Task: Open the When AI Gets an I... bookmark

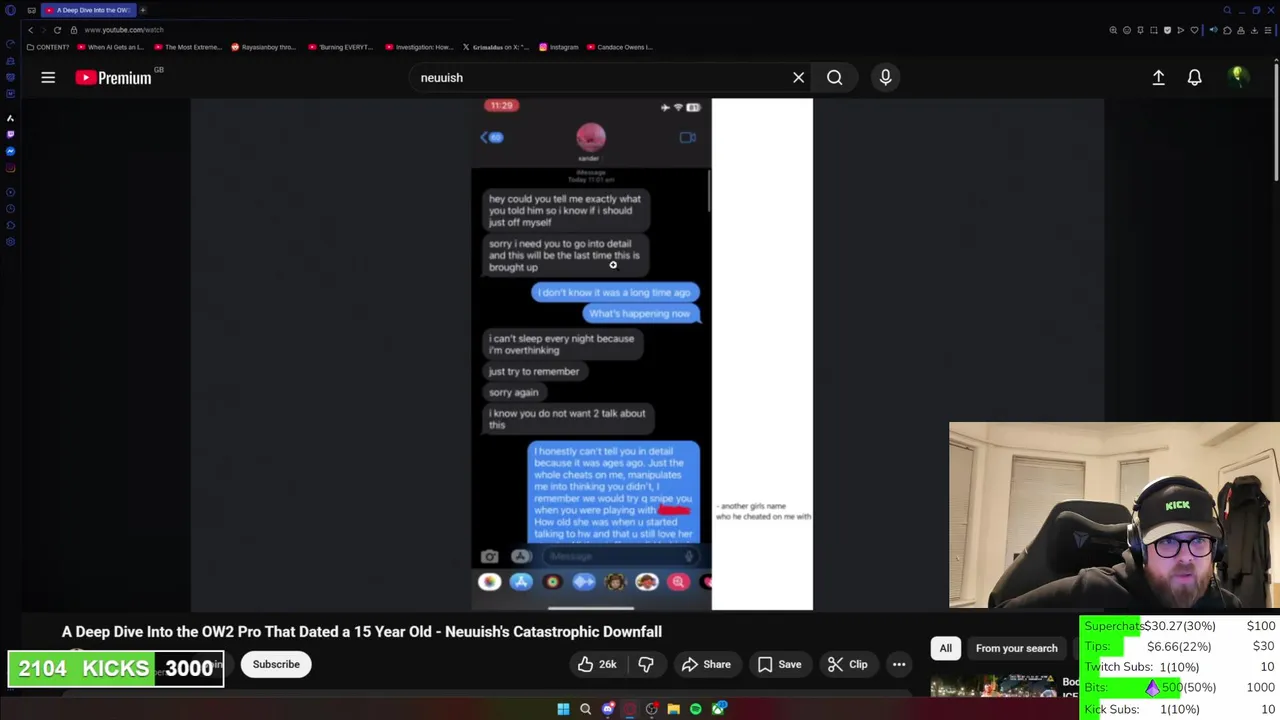Action: tap(111, 47)
